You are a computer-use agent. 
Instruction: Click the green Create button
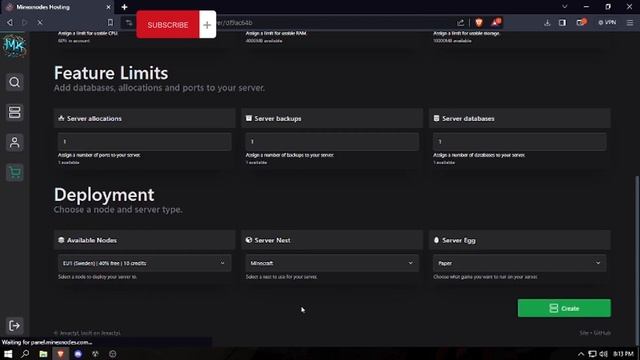pyautogui.click(x=564, y=308)
